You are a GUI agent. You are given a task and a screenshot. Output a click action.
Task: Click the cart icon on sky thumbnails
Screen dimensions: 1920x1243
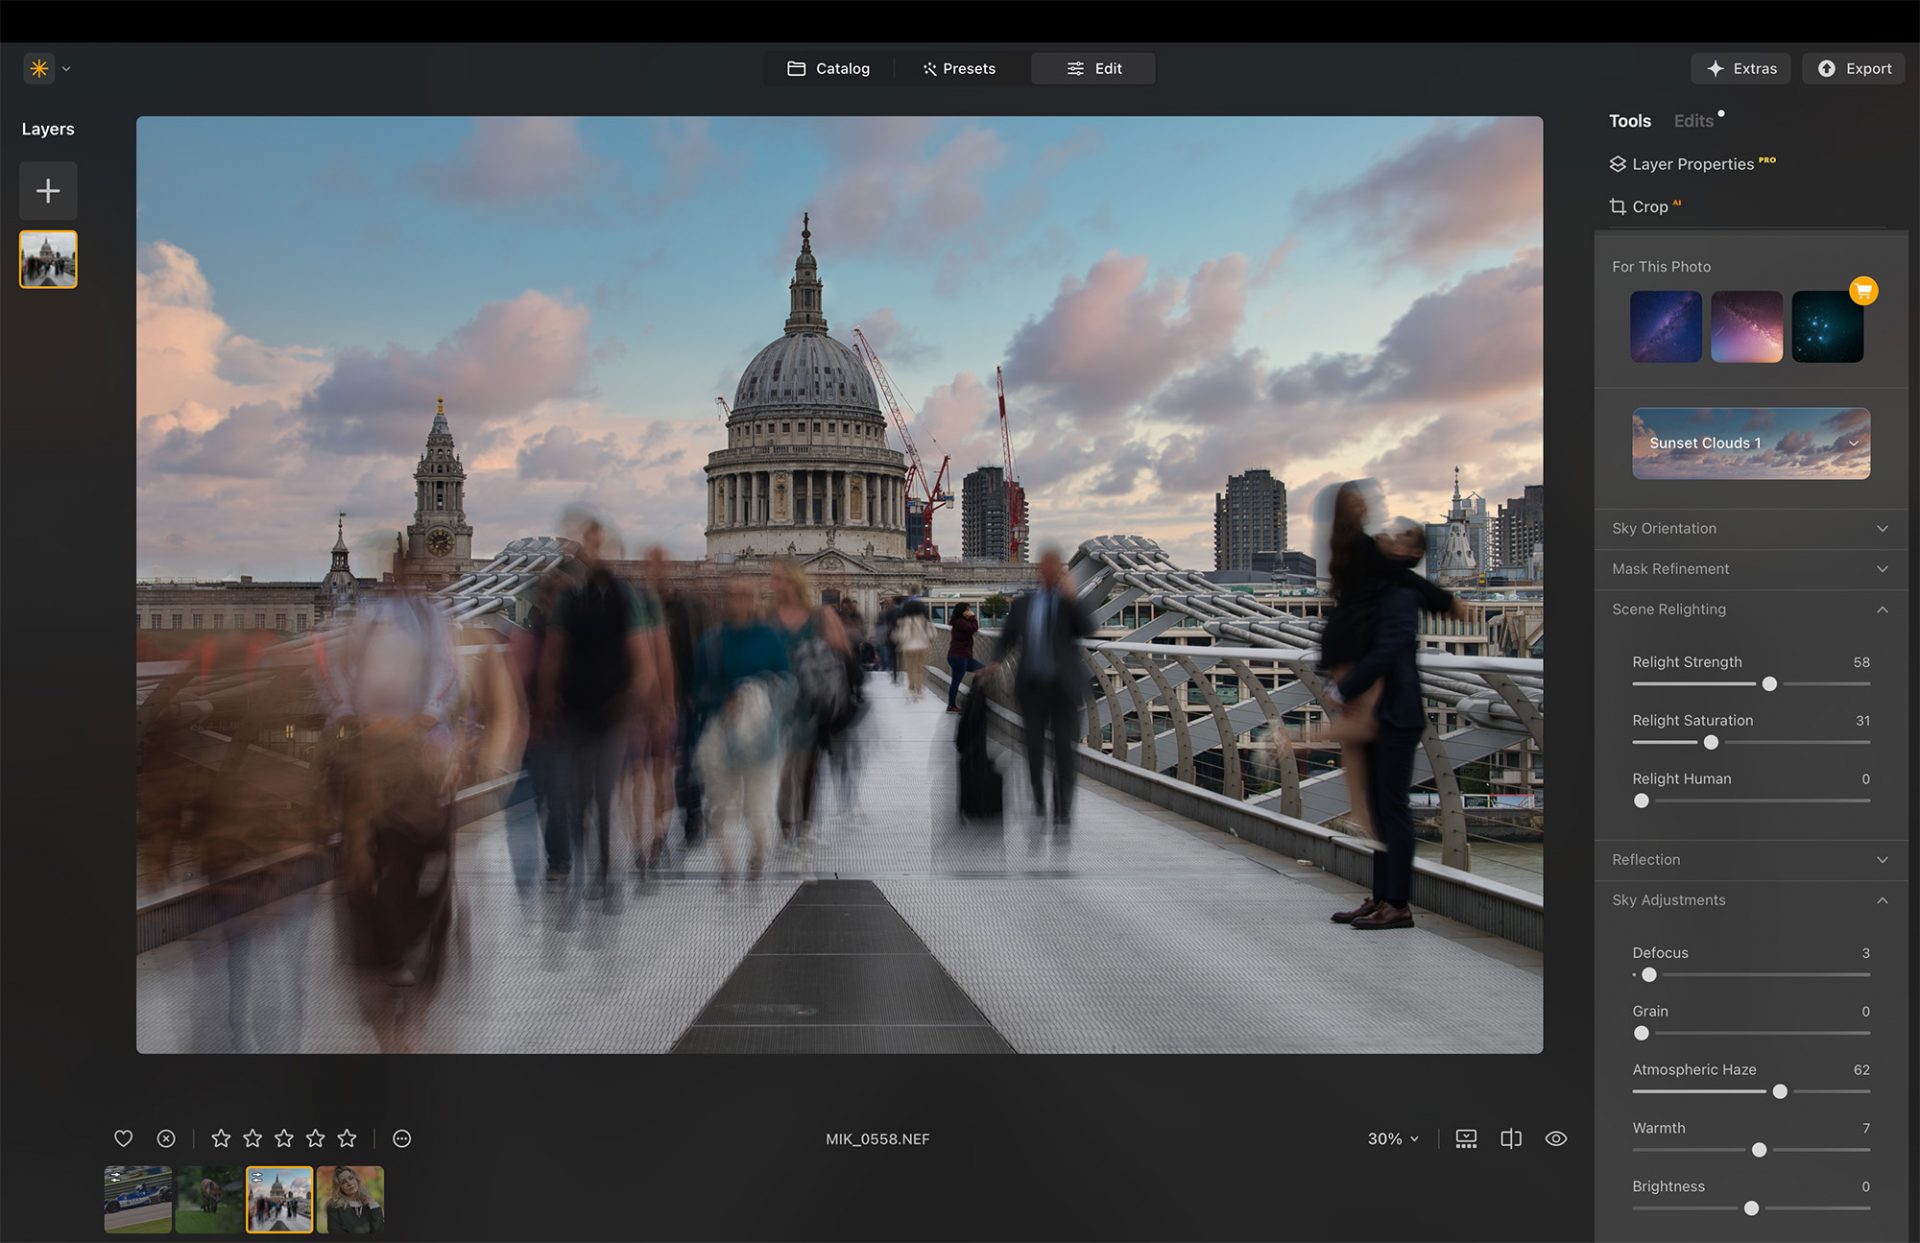[1864, 290]
